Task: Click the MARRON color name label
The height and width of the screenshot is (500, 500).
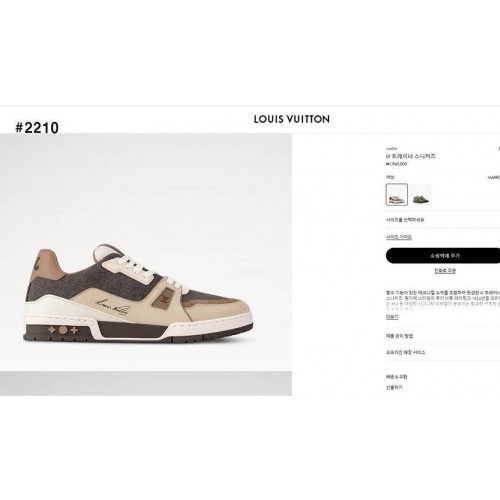Action: (x=494, y=178)
